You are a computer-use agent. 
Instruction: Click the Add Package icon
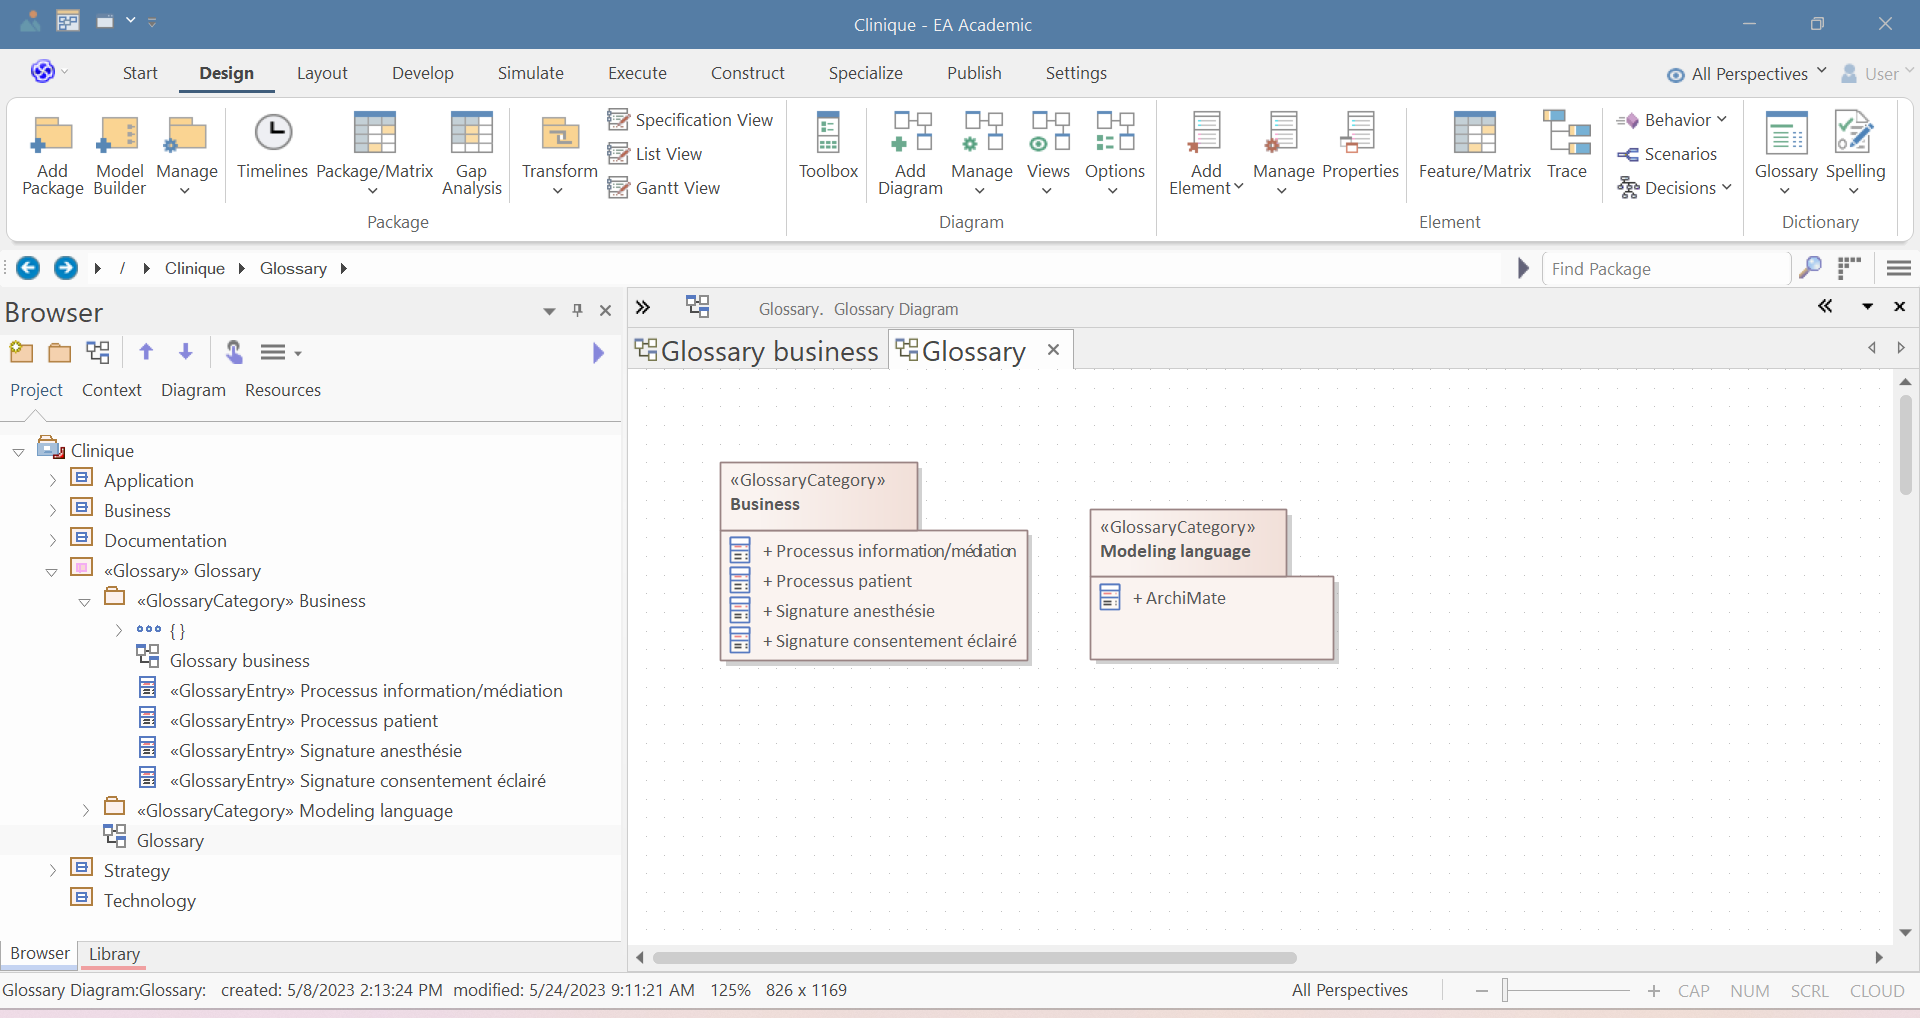coord(52,136)
